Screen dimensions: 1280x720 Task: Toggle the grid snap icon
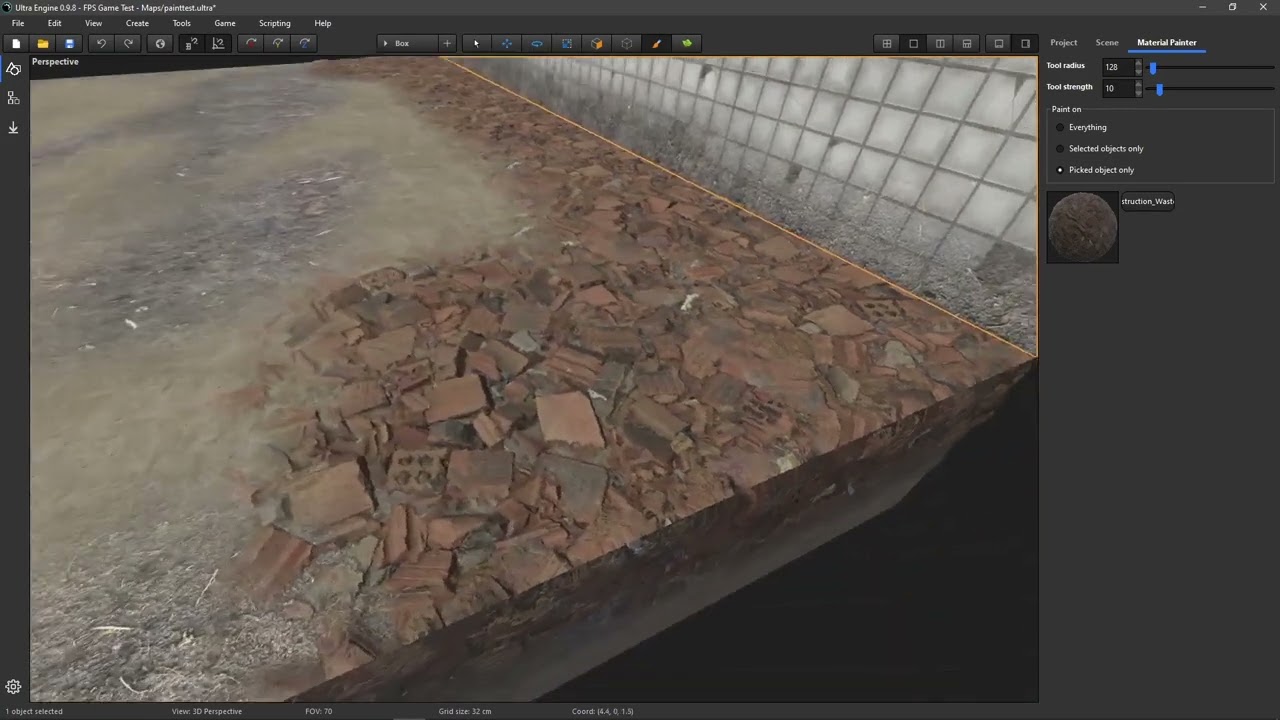192,43
